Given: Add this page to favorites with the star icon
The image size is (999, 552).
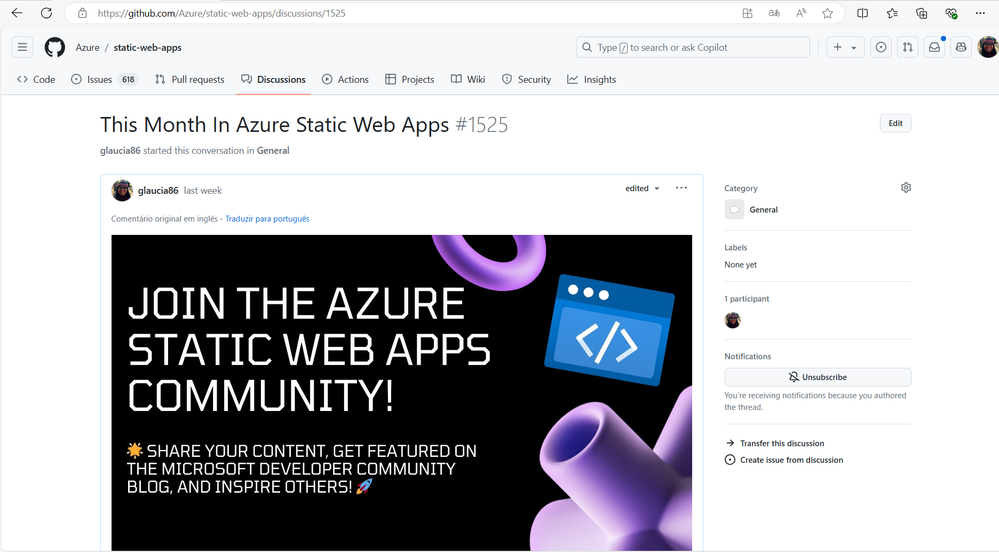Looking at the screenshot, I should (x=828, y=13).
